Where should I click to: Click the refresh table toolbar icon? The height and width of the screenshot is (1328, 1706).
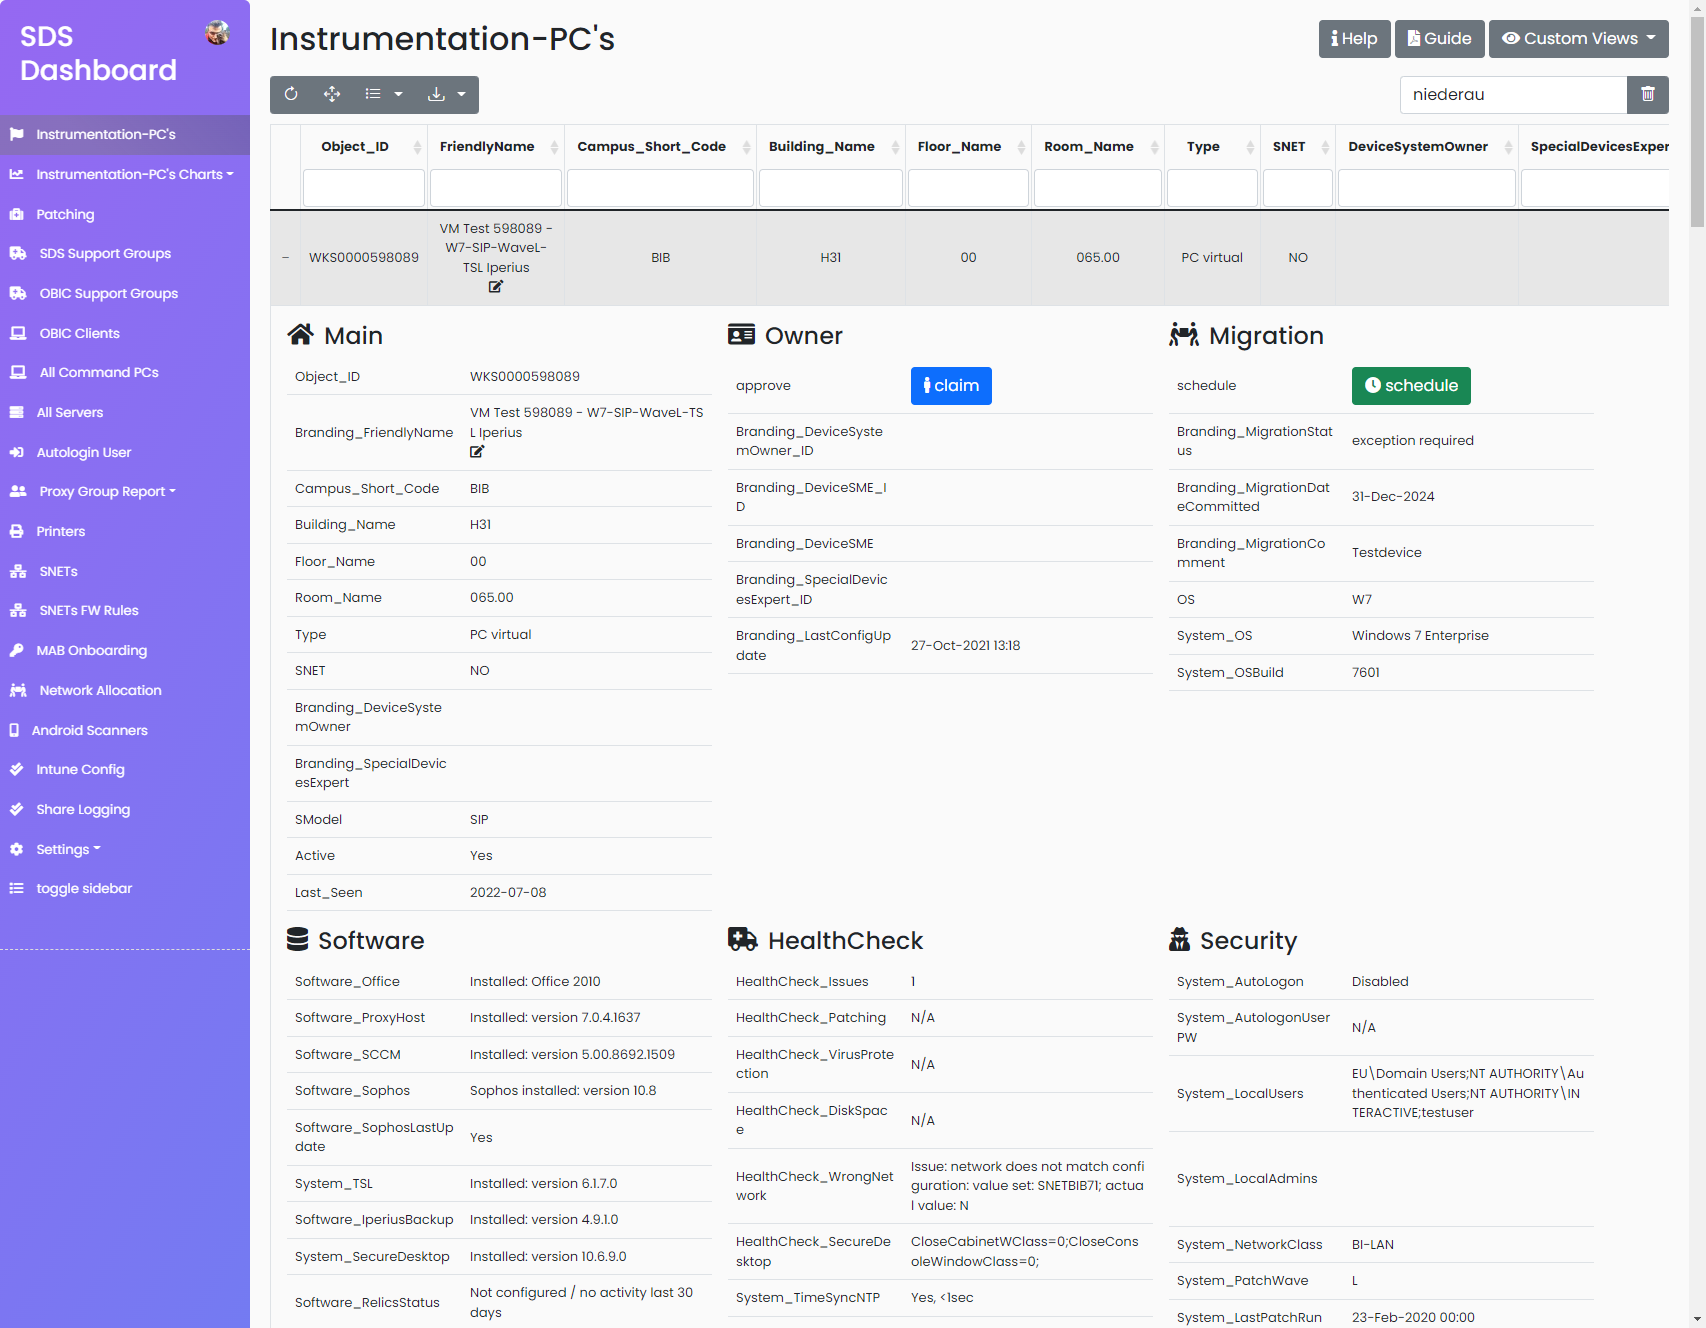(x=291, y=94)
